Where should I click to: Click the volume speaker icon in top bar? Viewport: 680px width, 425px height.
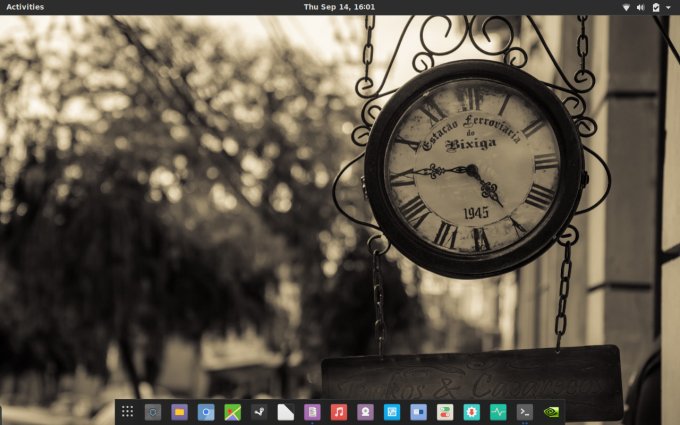pyautogui.click(x=640, y=7)
